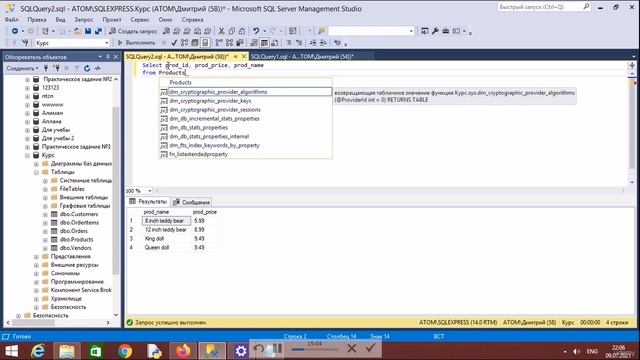Screen dimensions: 640x360
Task: Click the Save file icon in toolbar
Action: coord(88,31)
